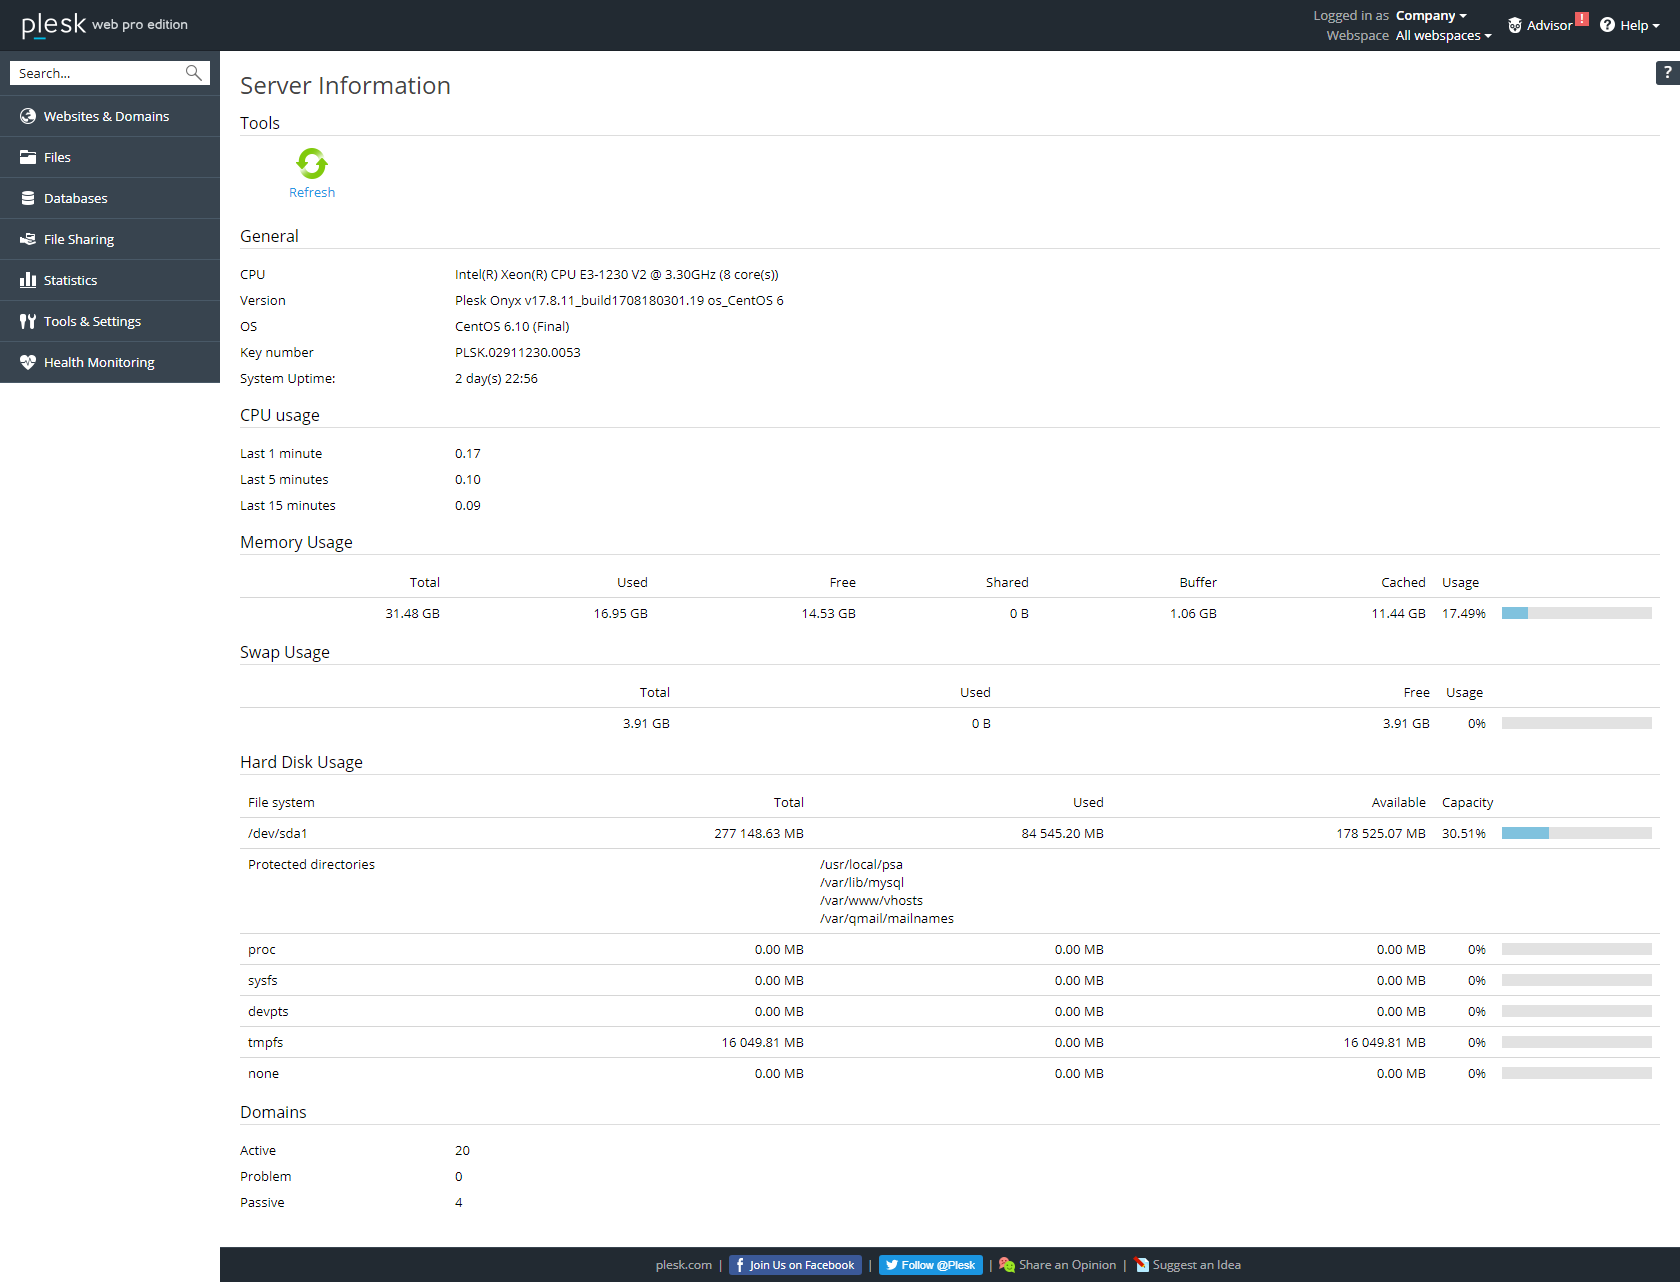The height and width of the screenshot is (1282, 1680).
Task: Expand the Company account dropdown
Action: [x=1431, y=15]
